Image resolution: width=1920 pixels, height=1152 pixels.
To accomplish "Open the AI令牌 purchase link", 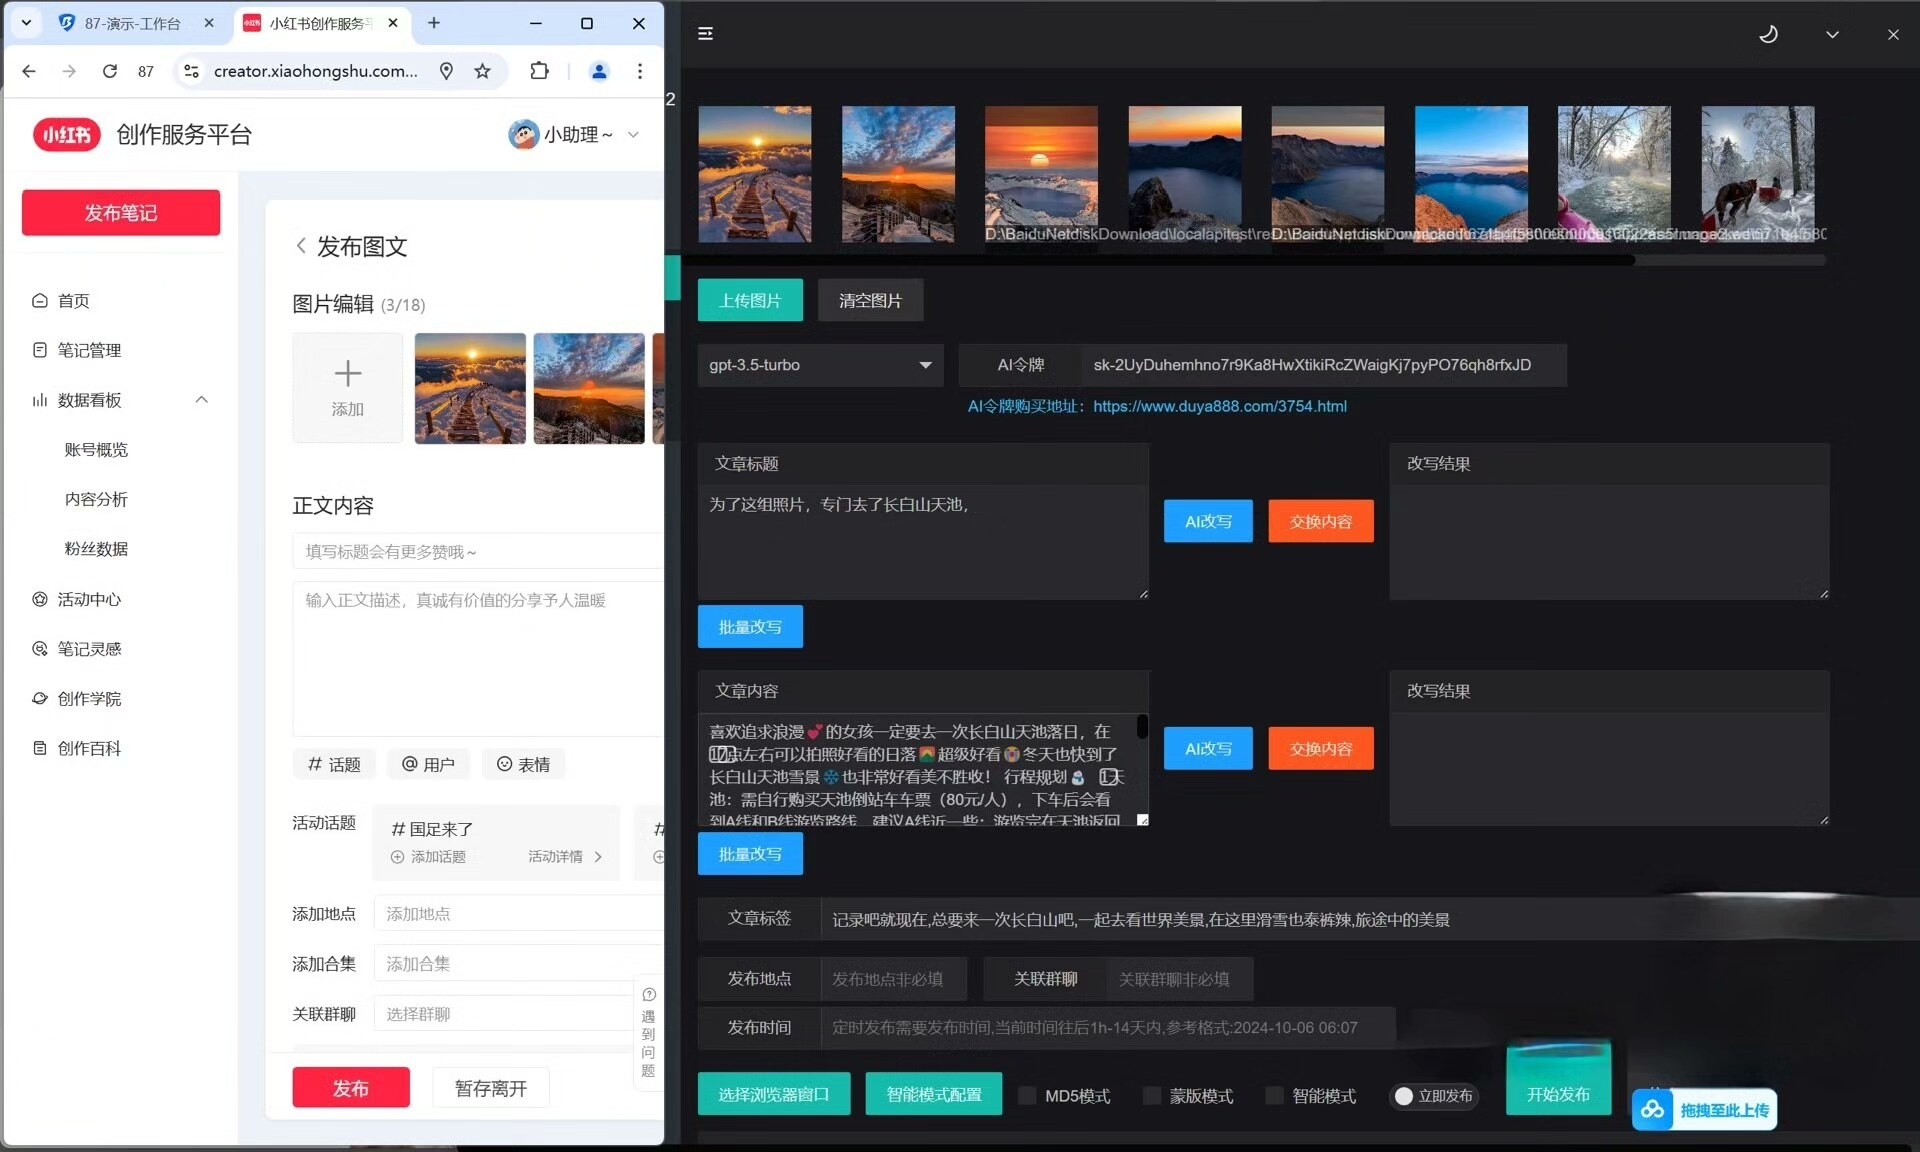I will coord(1219,406).
